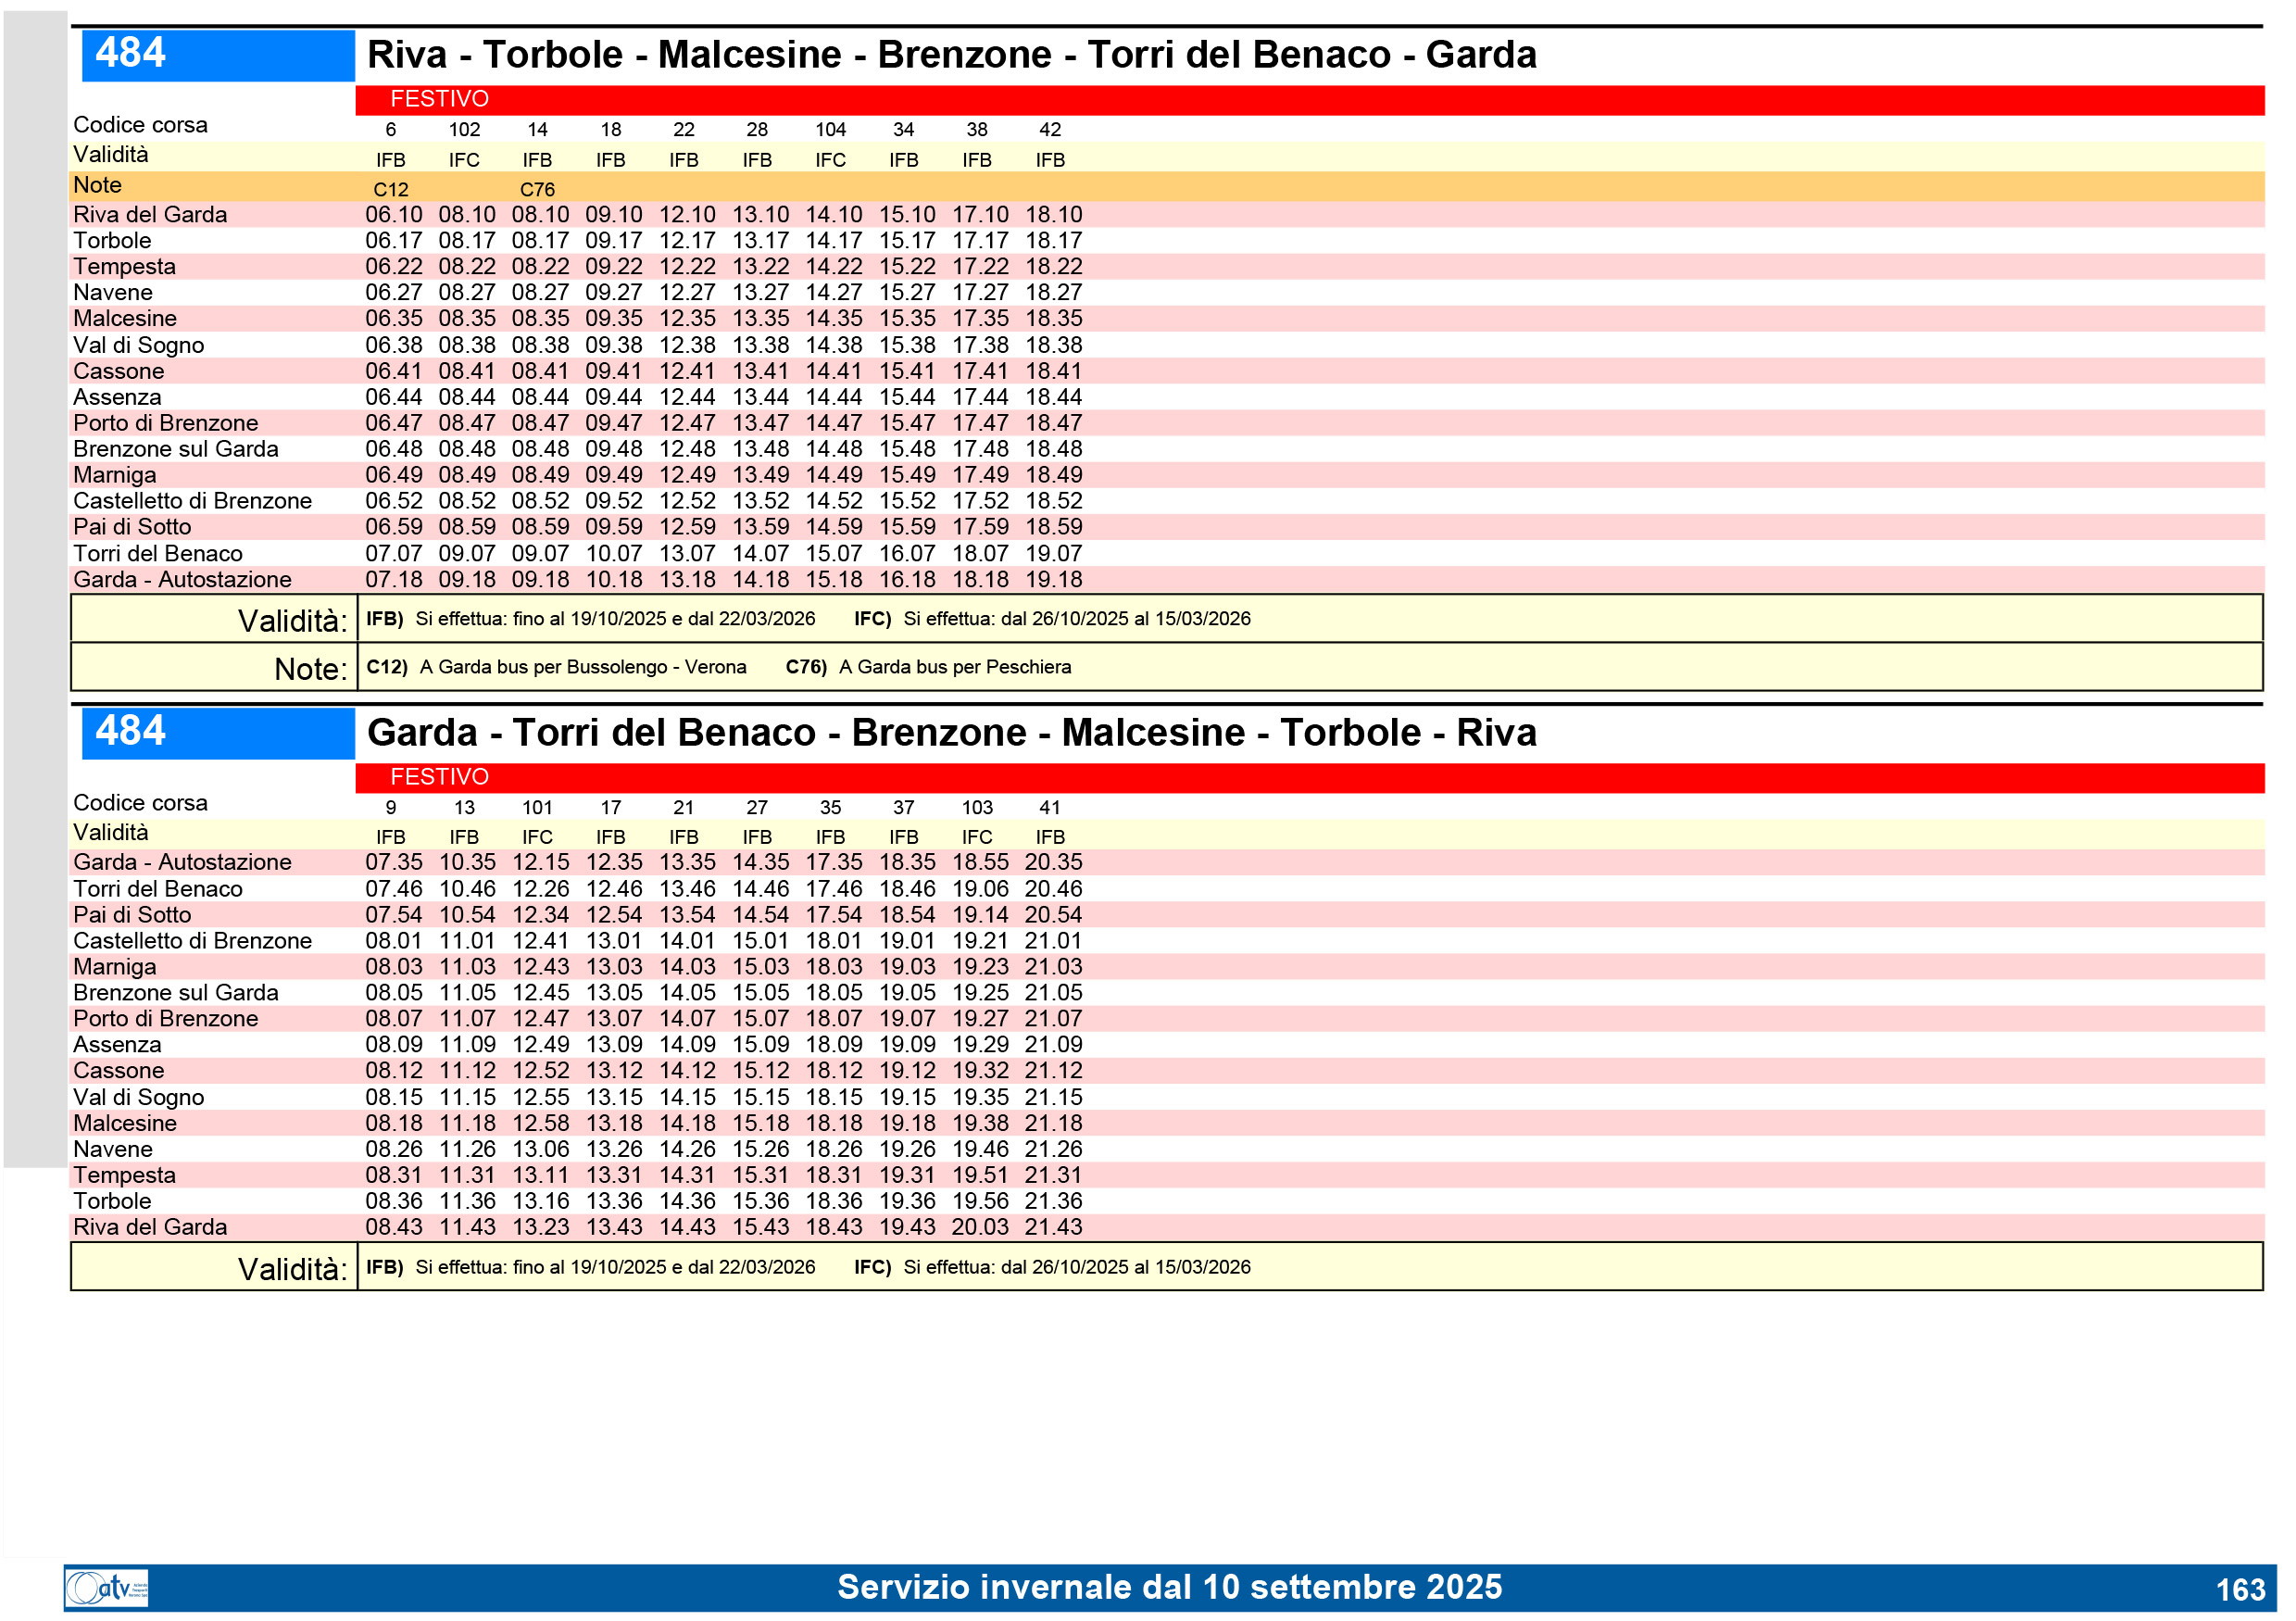This screenshot has height=1621, width=2296.
Task: Click the 07.07 time at Torri del Benaco
Action: (x=393, y=553)
